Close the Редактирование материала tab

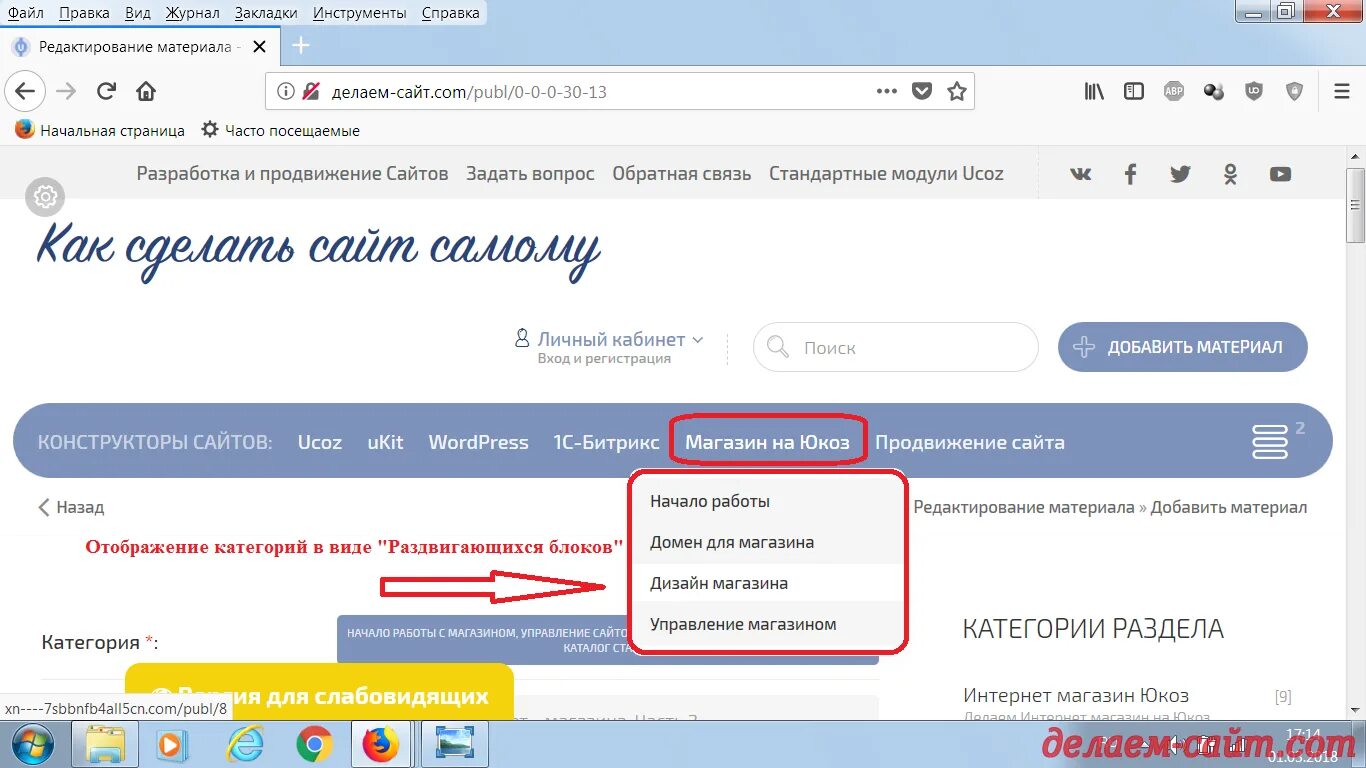click(x=260, y=47)
